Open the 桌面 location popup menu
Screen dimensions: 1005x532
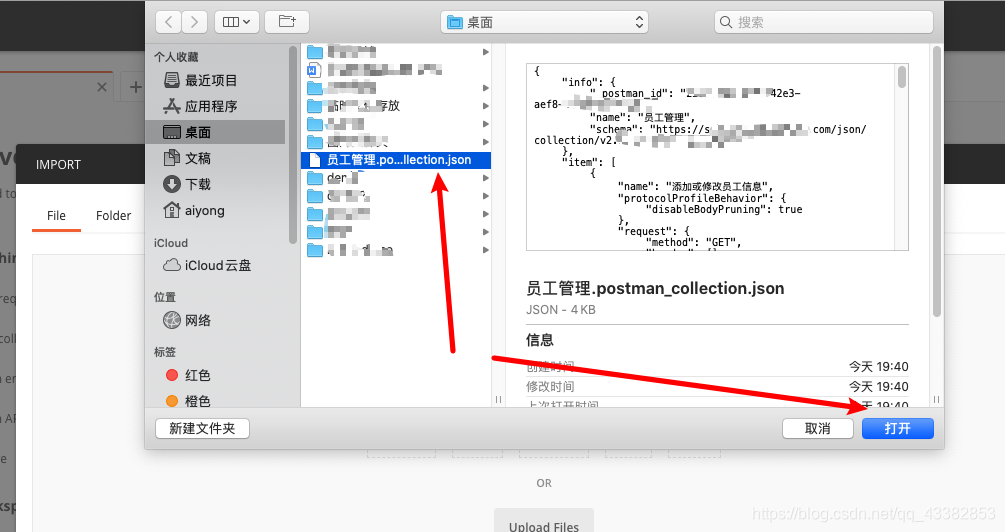(x=544, y=22)
